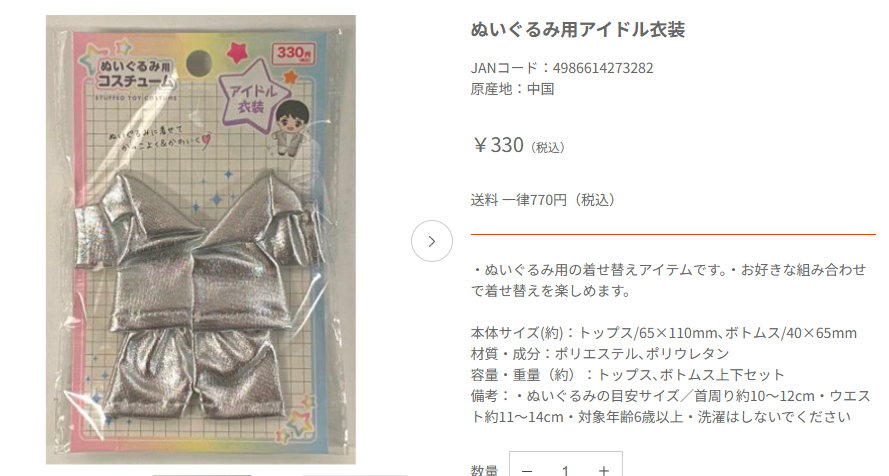Click the 送料 一律770円 shipping notice
The height and width of the screenshot is (476, 889).
[543, 200]
